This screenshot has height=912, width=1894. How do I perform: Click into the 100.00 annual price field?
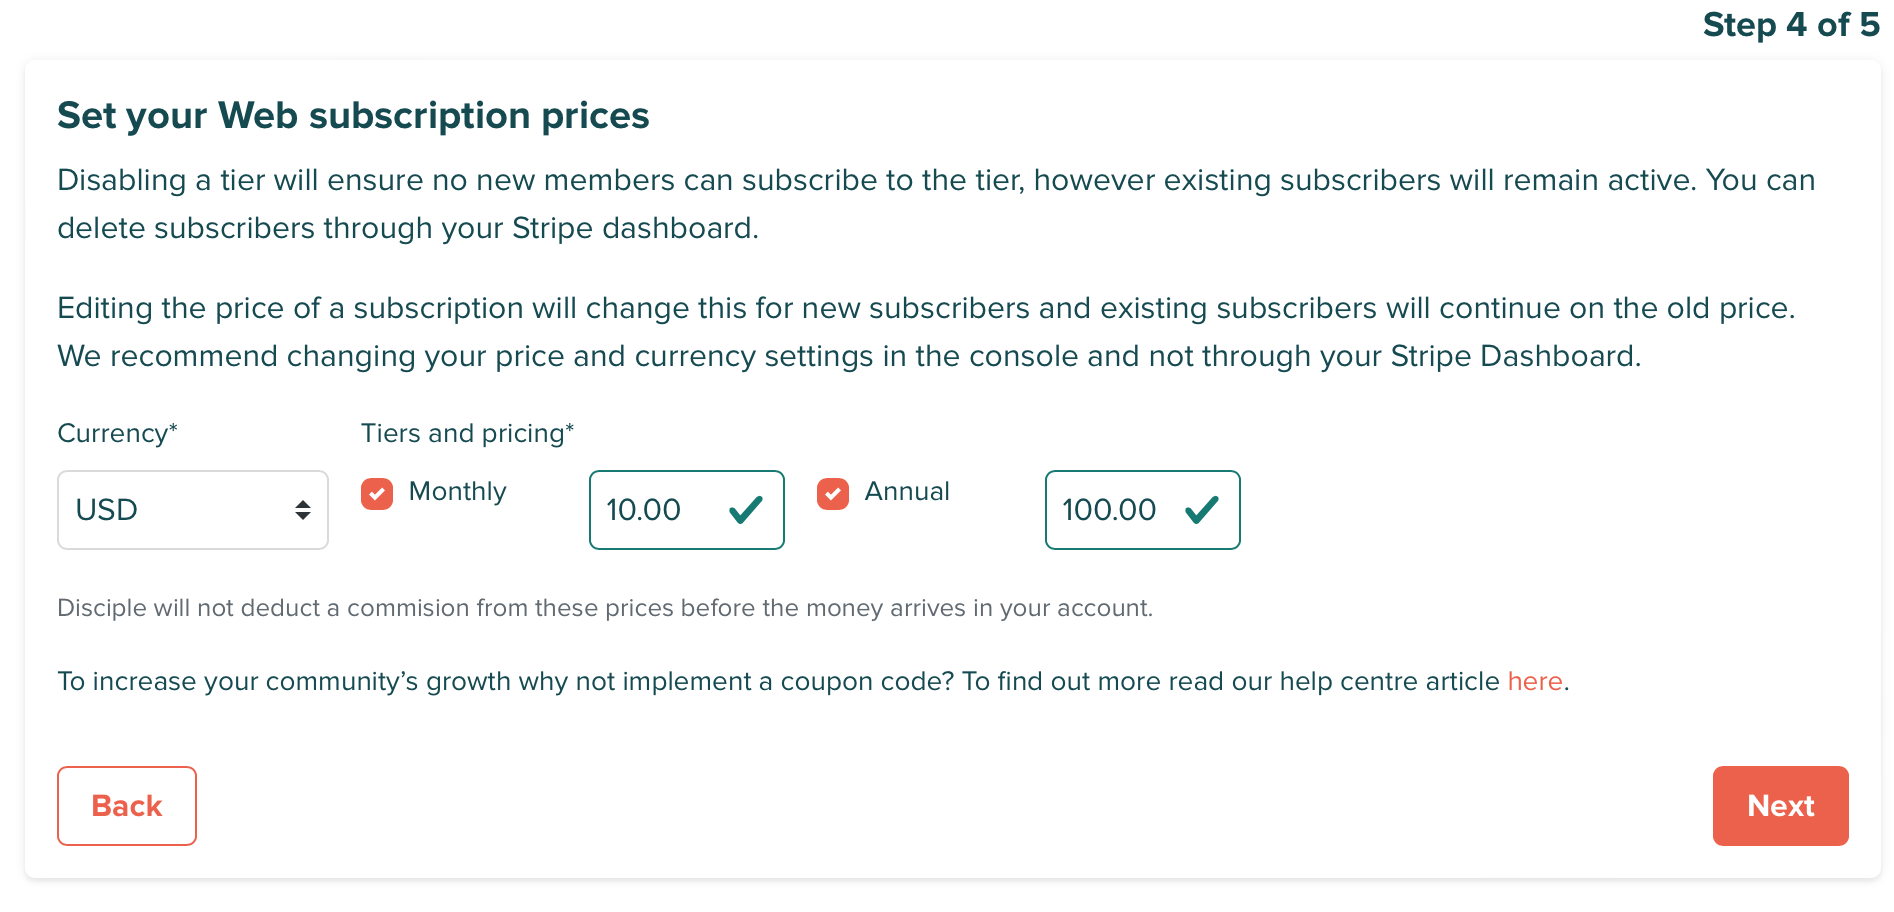tap(1110, 510)
